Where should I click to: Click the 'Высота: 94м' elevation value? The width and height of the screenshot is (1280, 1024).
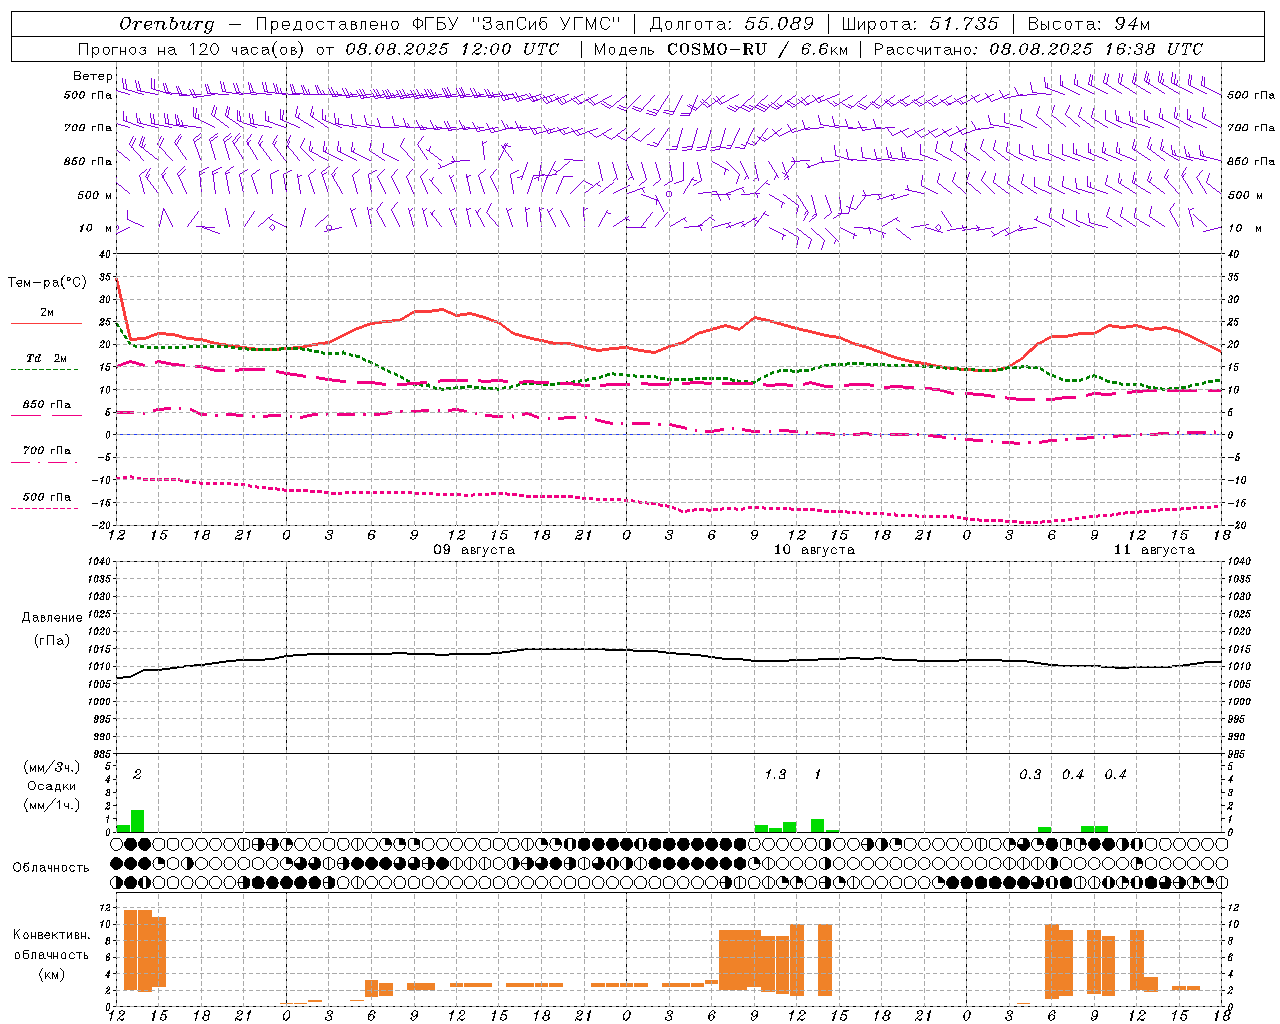click(1089, 24)
